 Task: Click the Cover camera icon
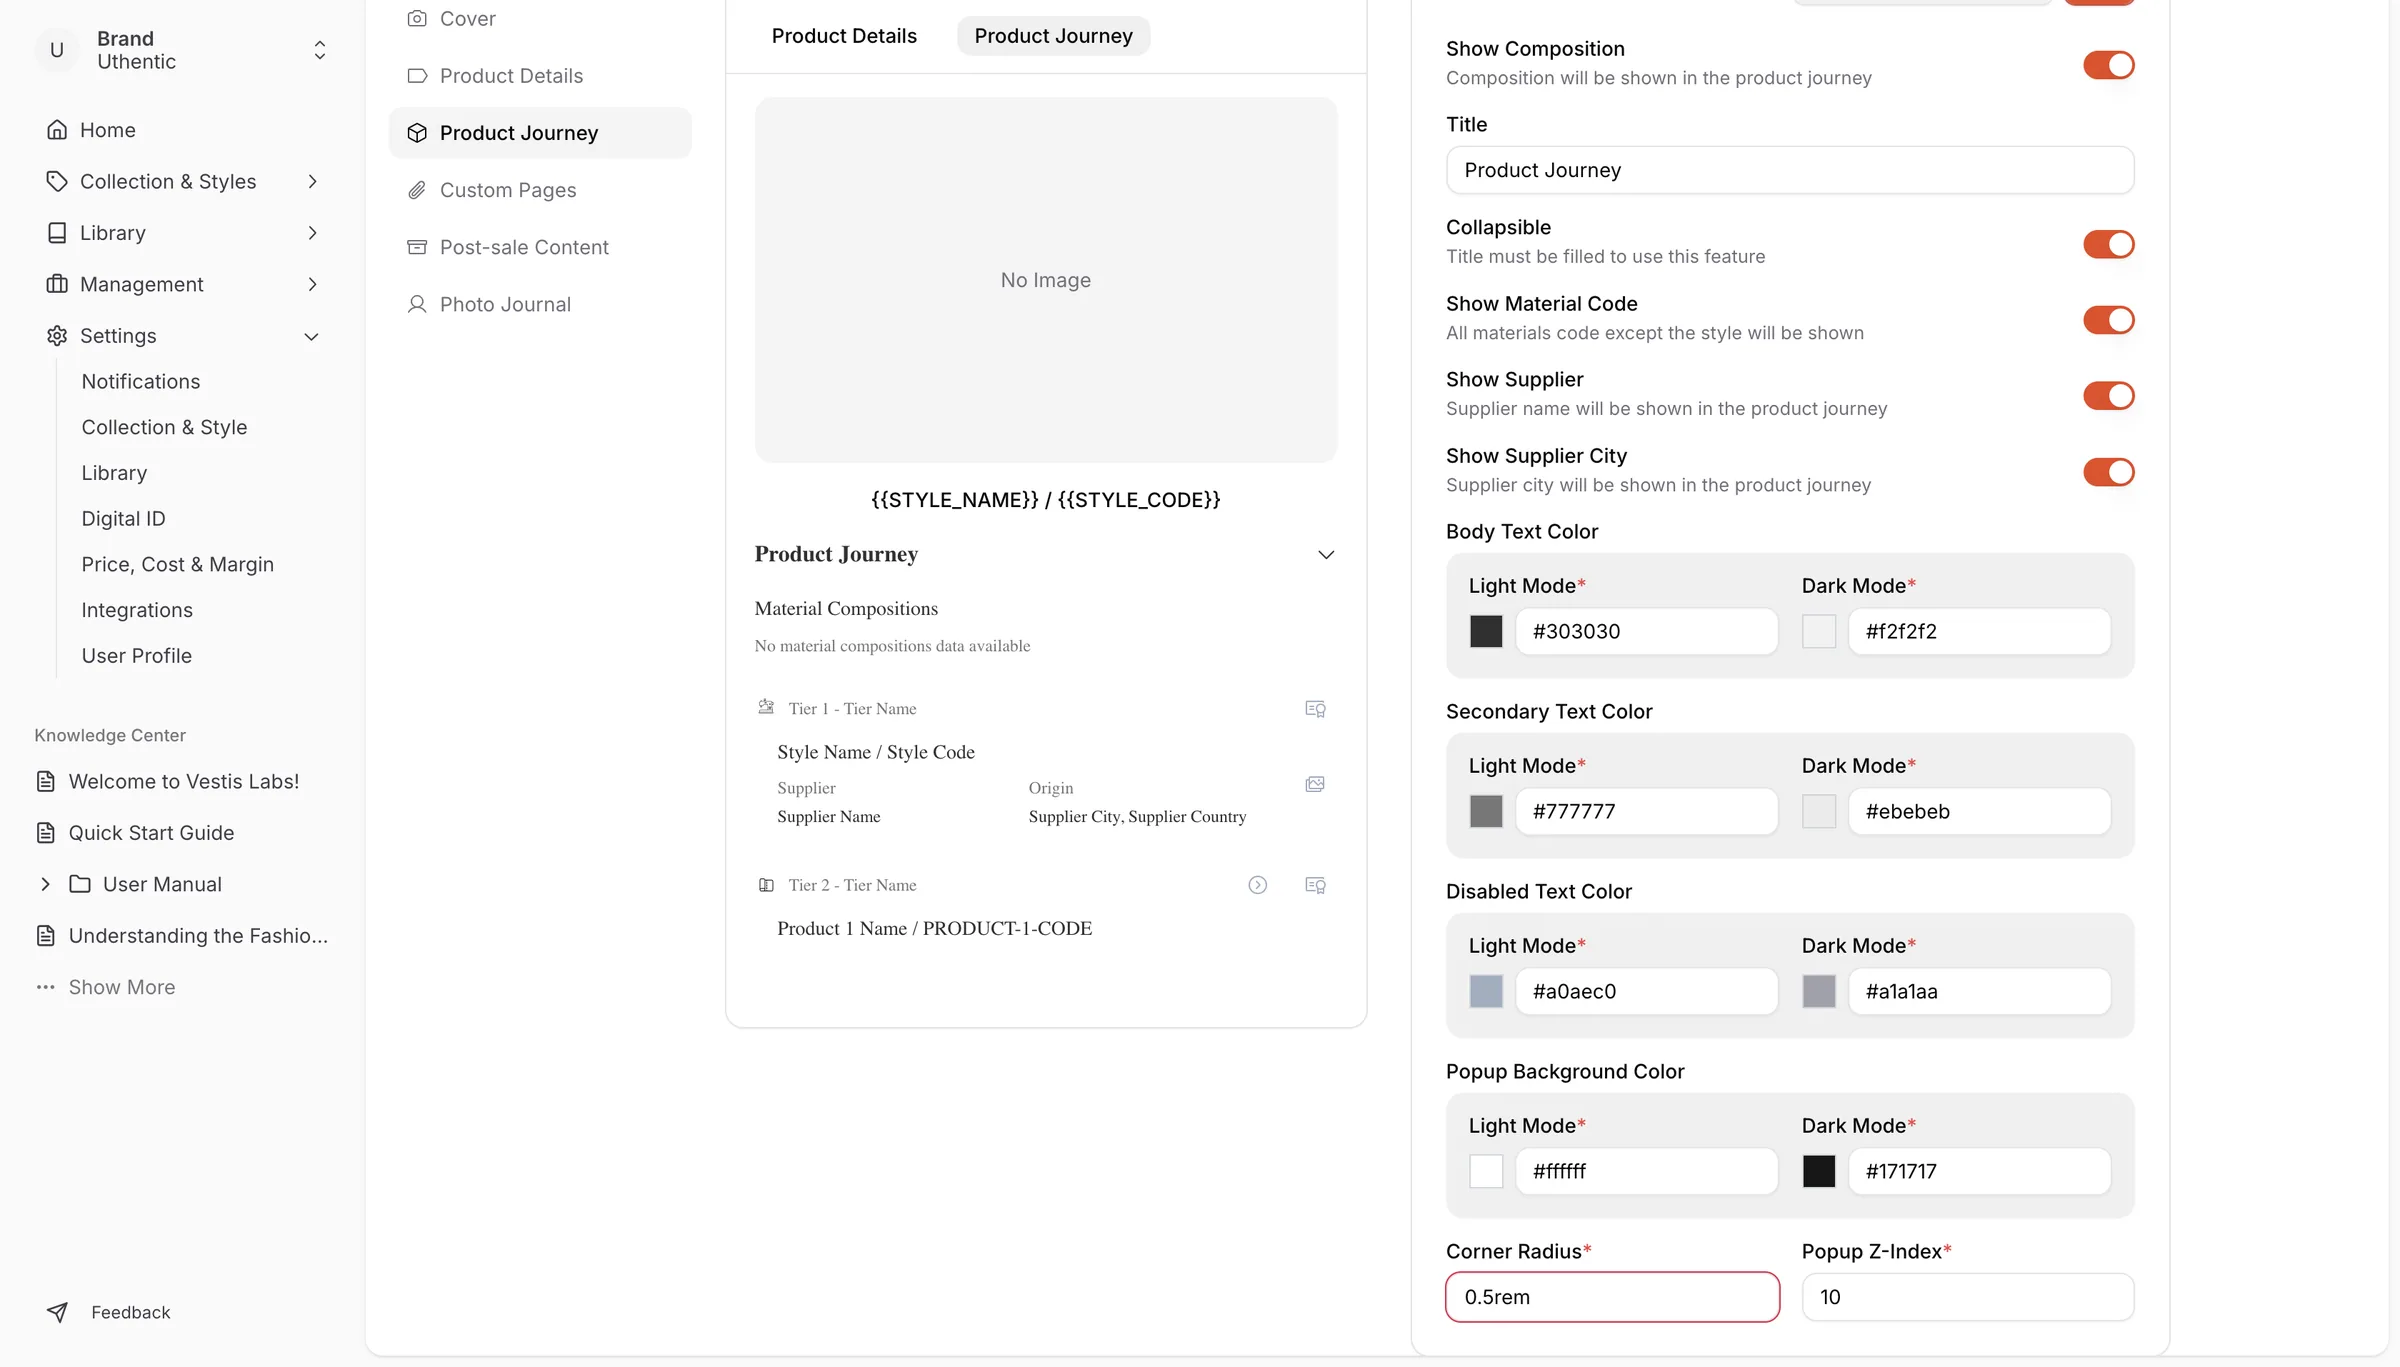[417, 18]
